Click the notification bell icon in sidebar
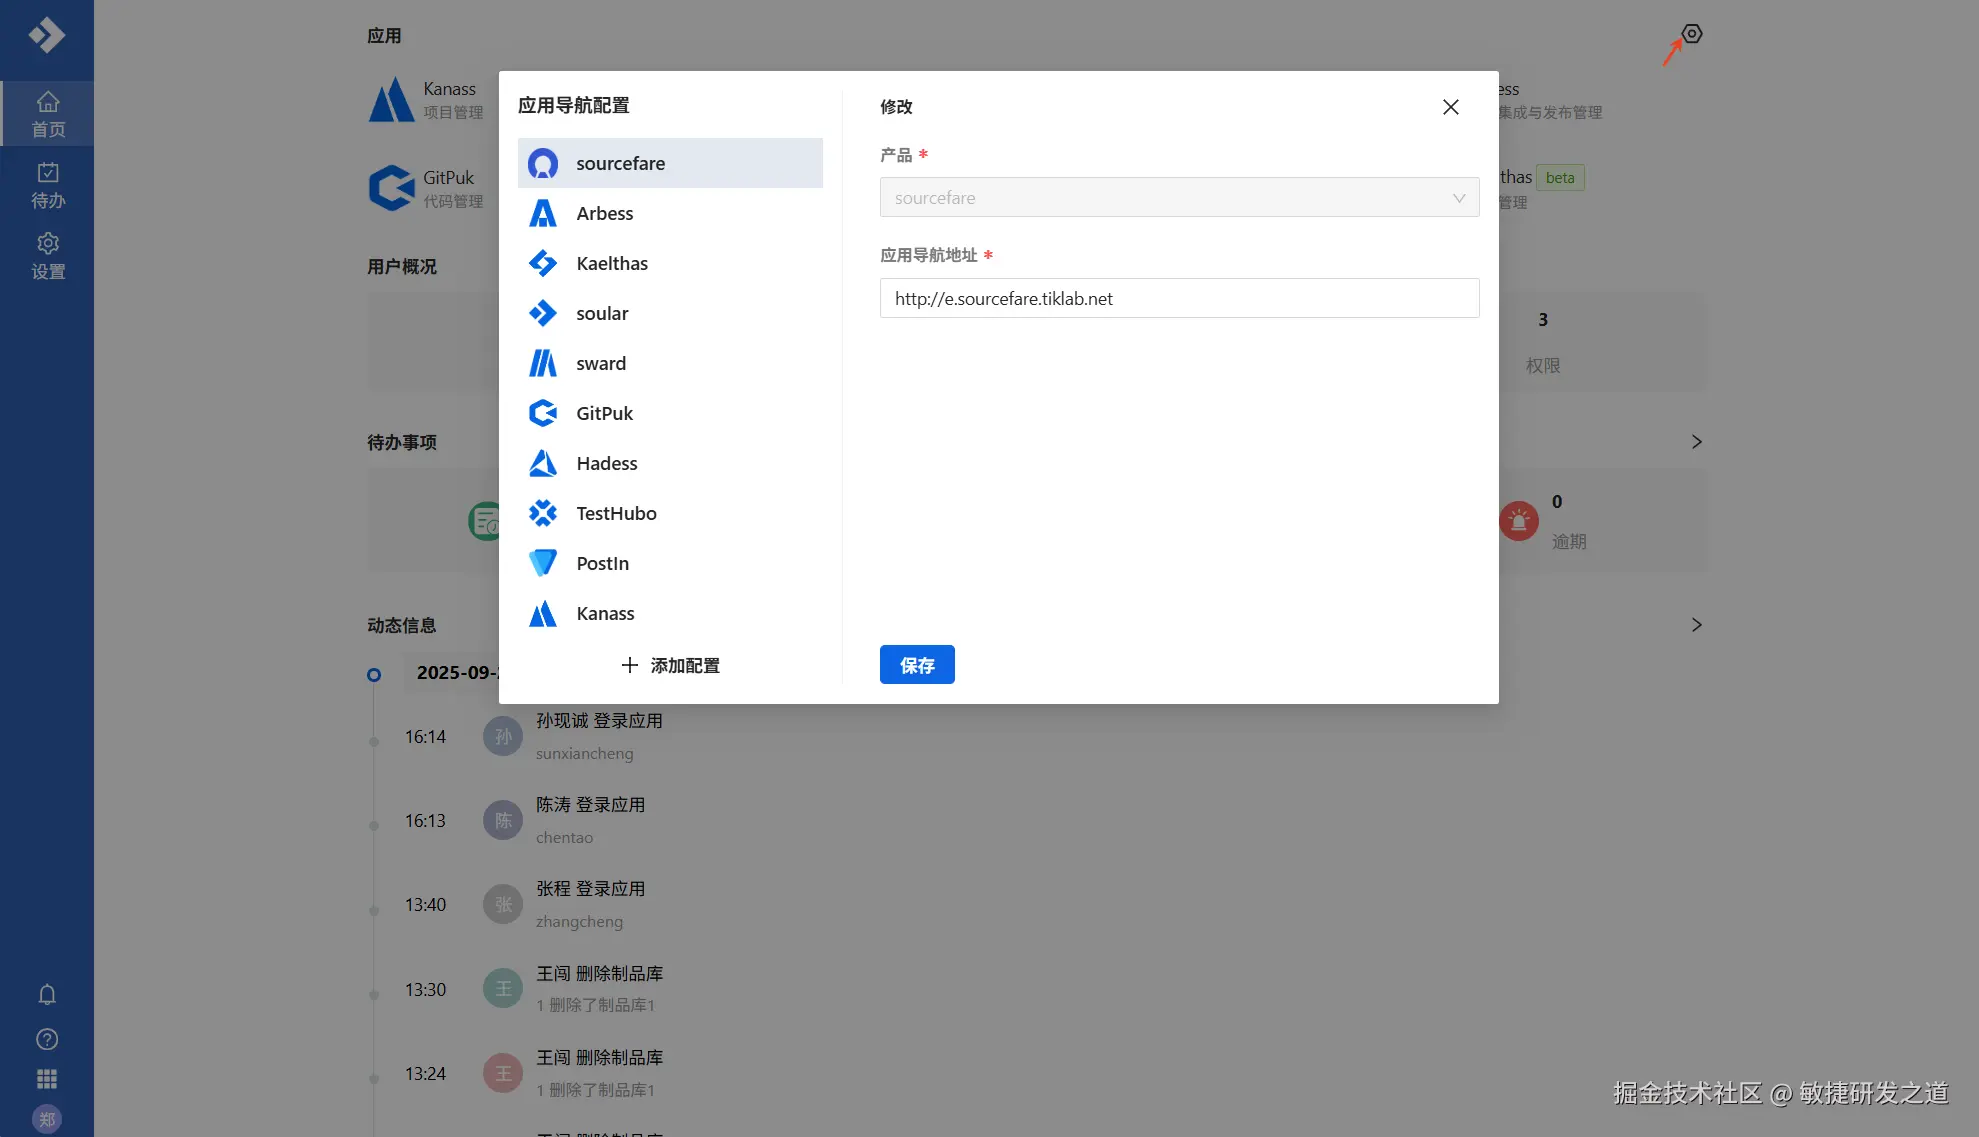This screenshot has width=1979, height=1137. click(47, 994)
